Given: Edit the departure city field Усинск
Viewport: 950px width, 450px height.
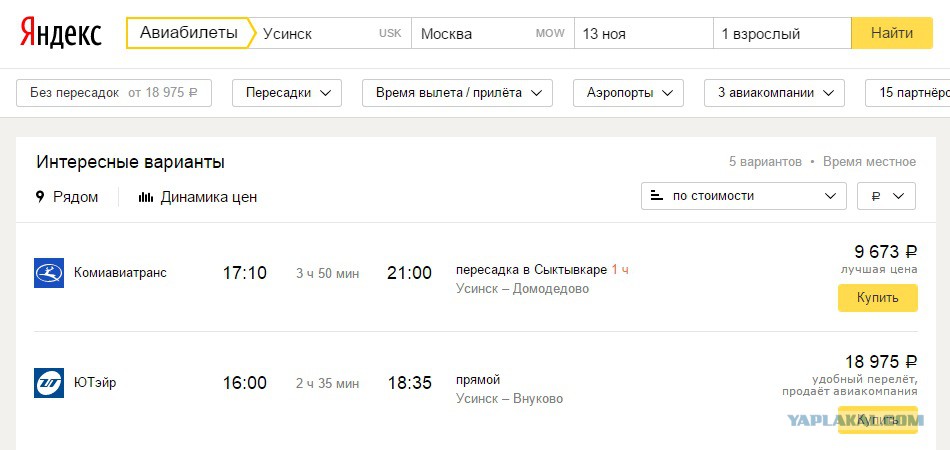Looking at the screenshot, I should (332, 33).
